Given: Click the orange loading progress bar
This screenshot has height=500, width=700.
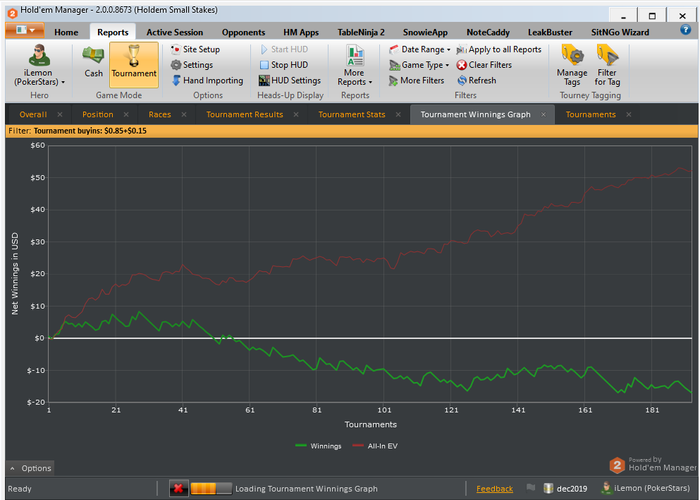Looking at the screenshot, I should pos(211,488).
